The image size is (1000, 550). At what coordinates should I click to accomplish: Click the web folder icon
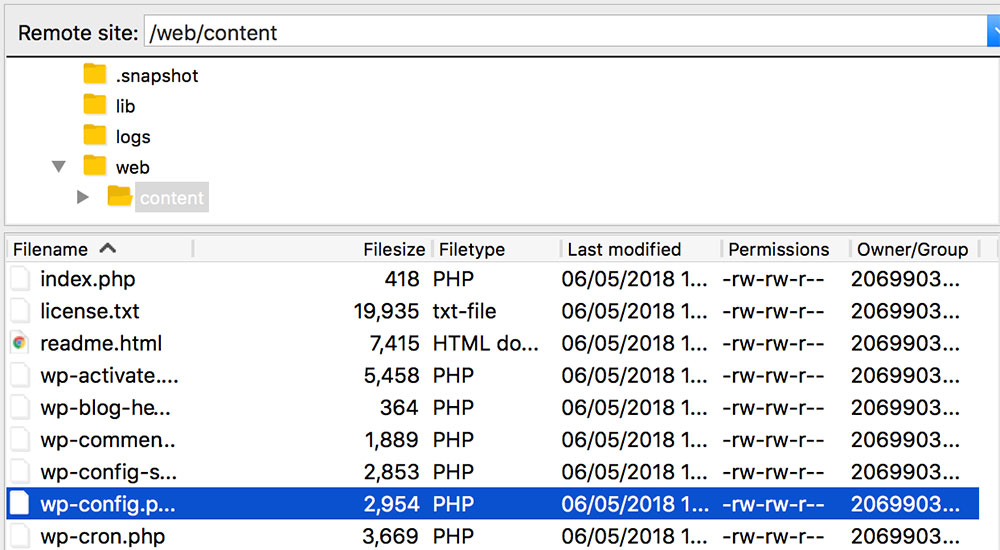(95, 167)
